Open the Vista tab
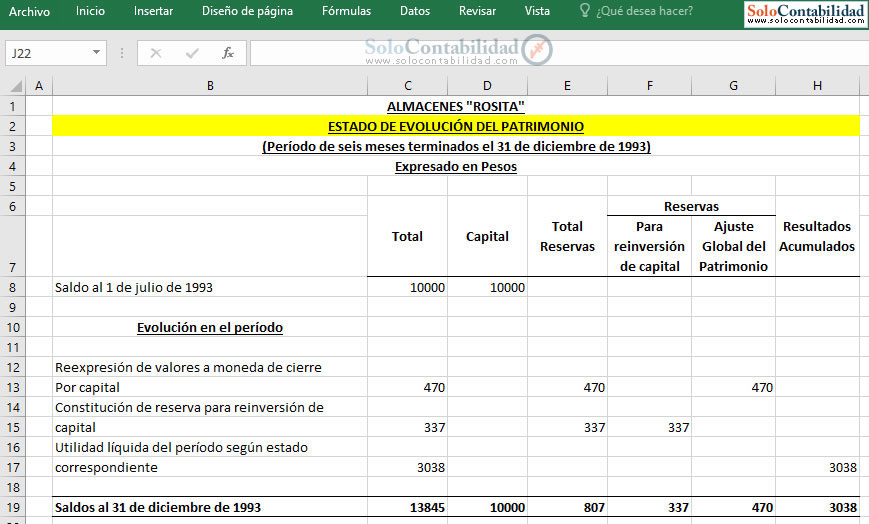 [x=537, y=11]
